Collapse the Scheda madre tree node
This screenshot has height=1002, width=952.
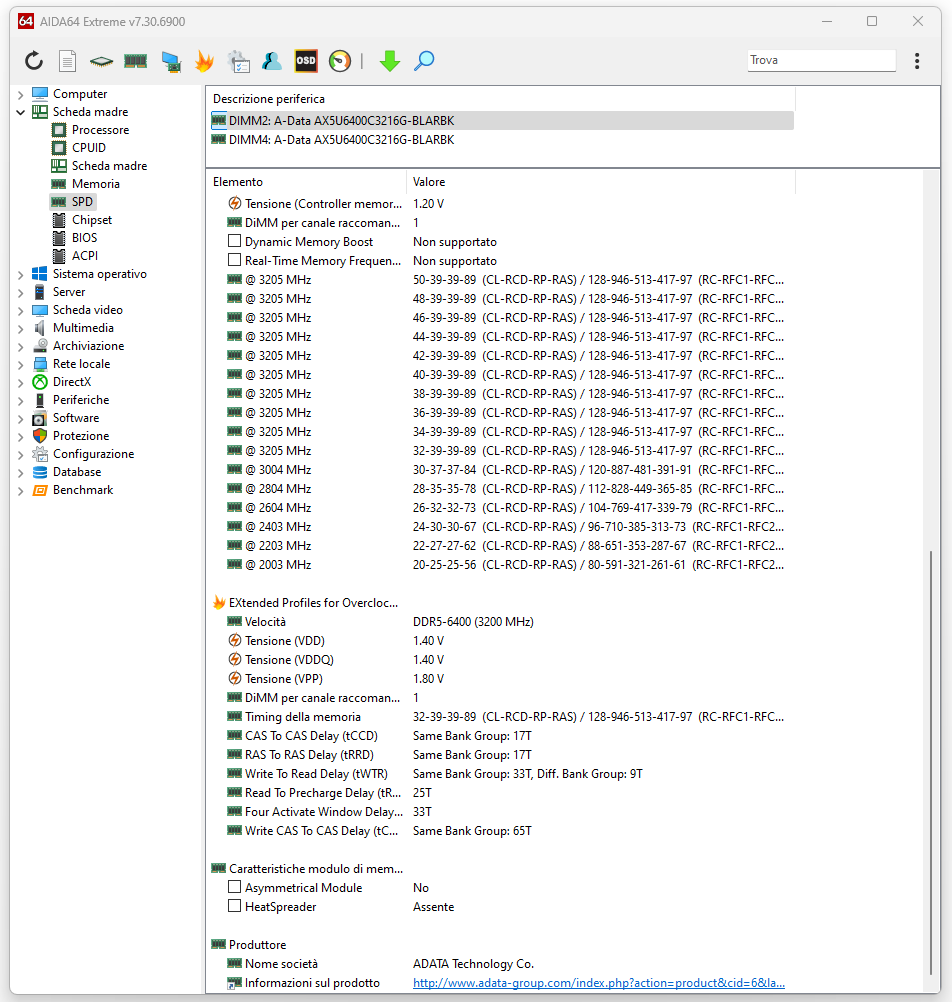[20, 112]
